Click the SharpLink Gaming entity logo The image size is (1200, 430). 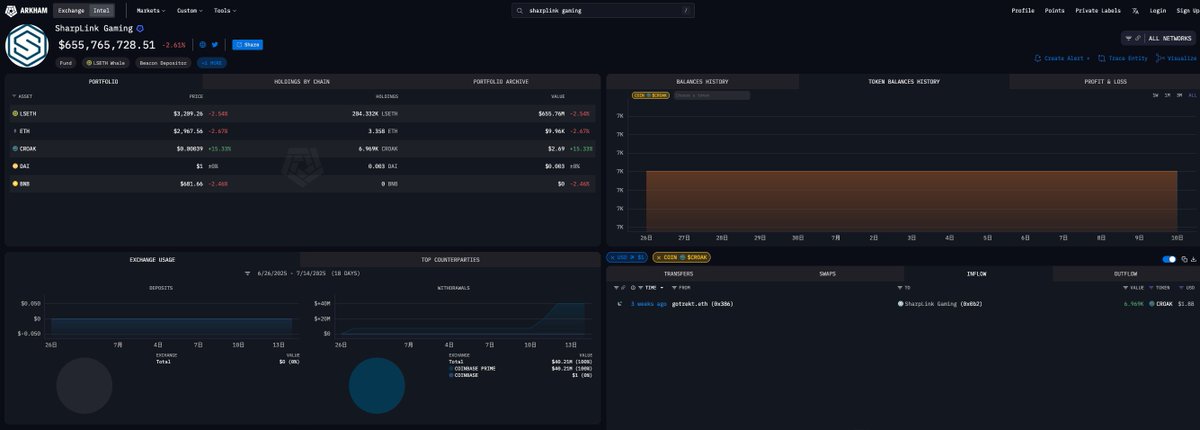point(27,46)
